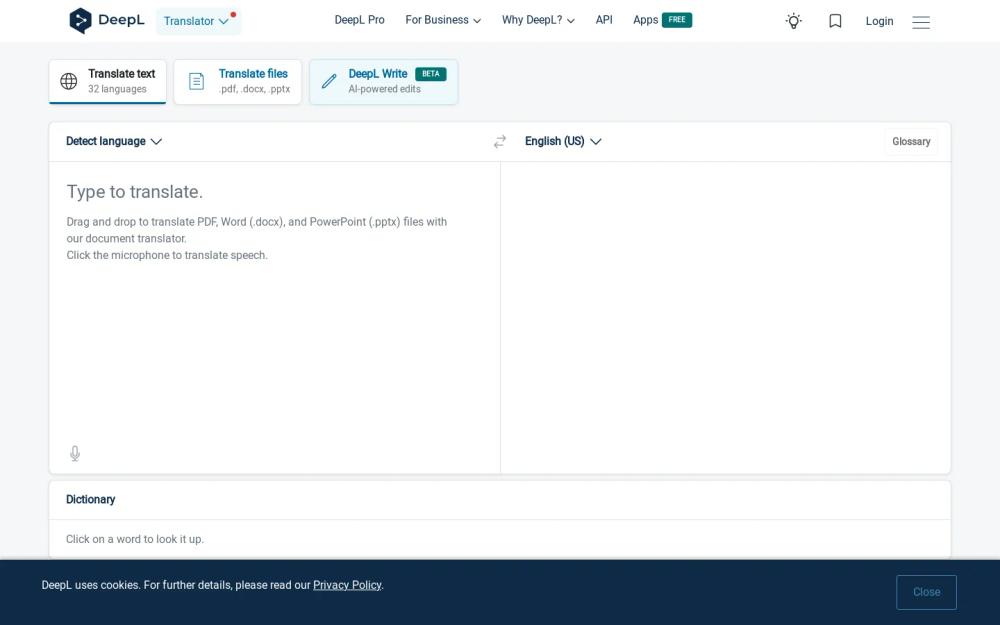The height and width of the screenshot is (625, 1000).
Task: Open the Privacy Policy link
Action: point(347,585)
